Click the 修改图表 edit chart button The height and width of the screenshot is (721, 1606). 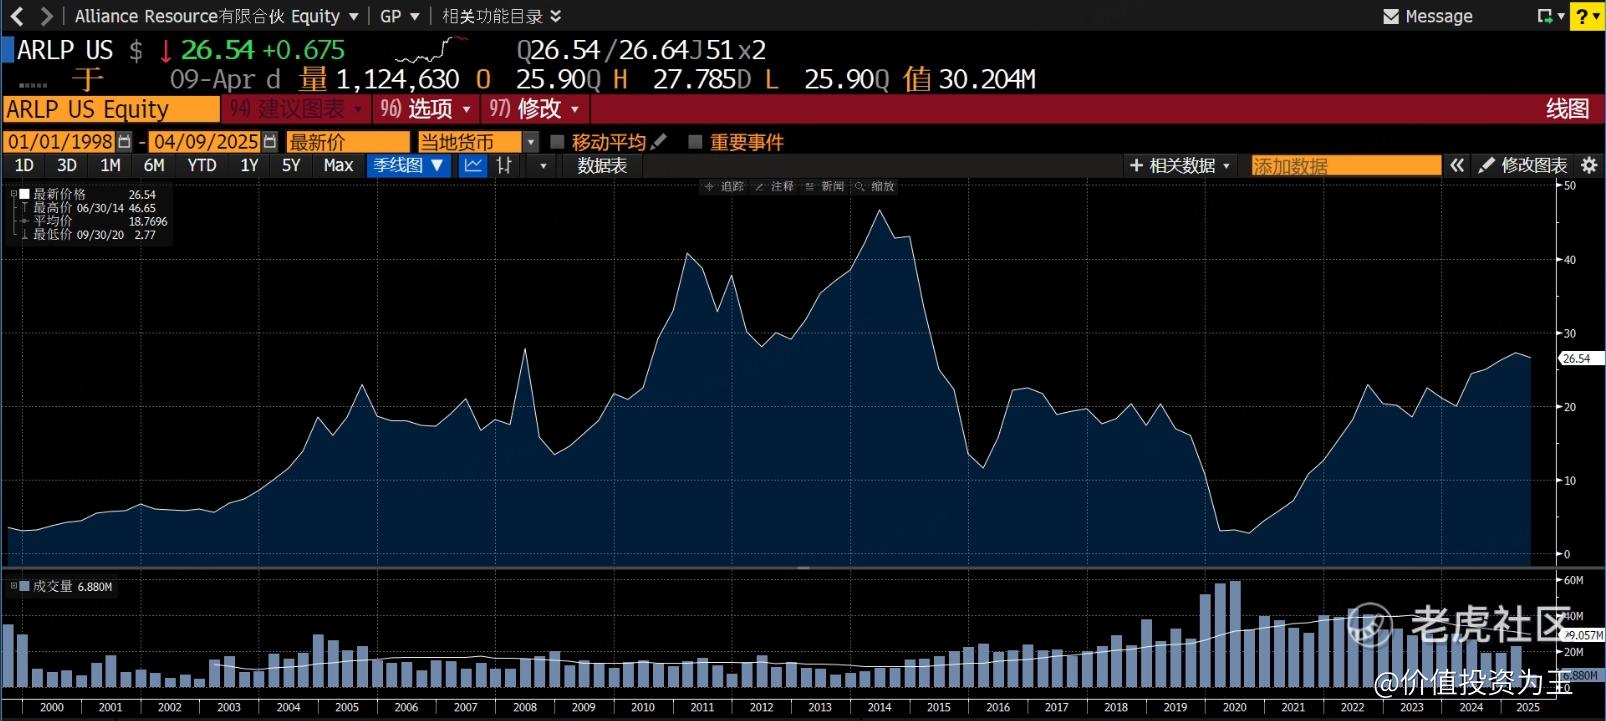[x=1523, y=165]
